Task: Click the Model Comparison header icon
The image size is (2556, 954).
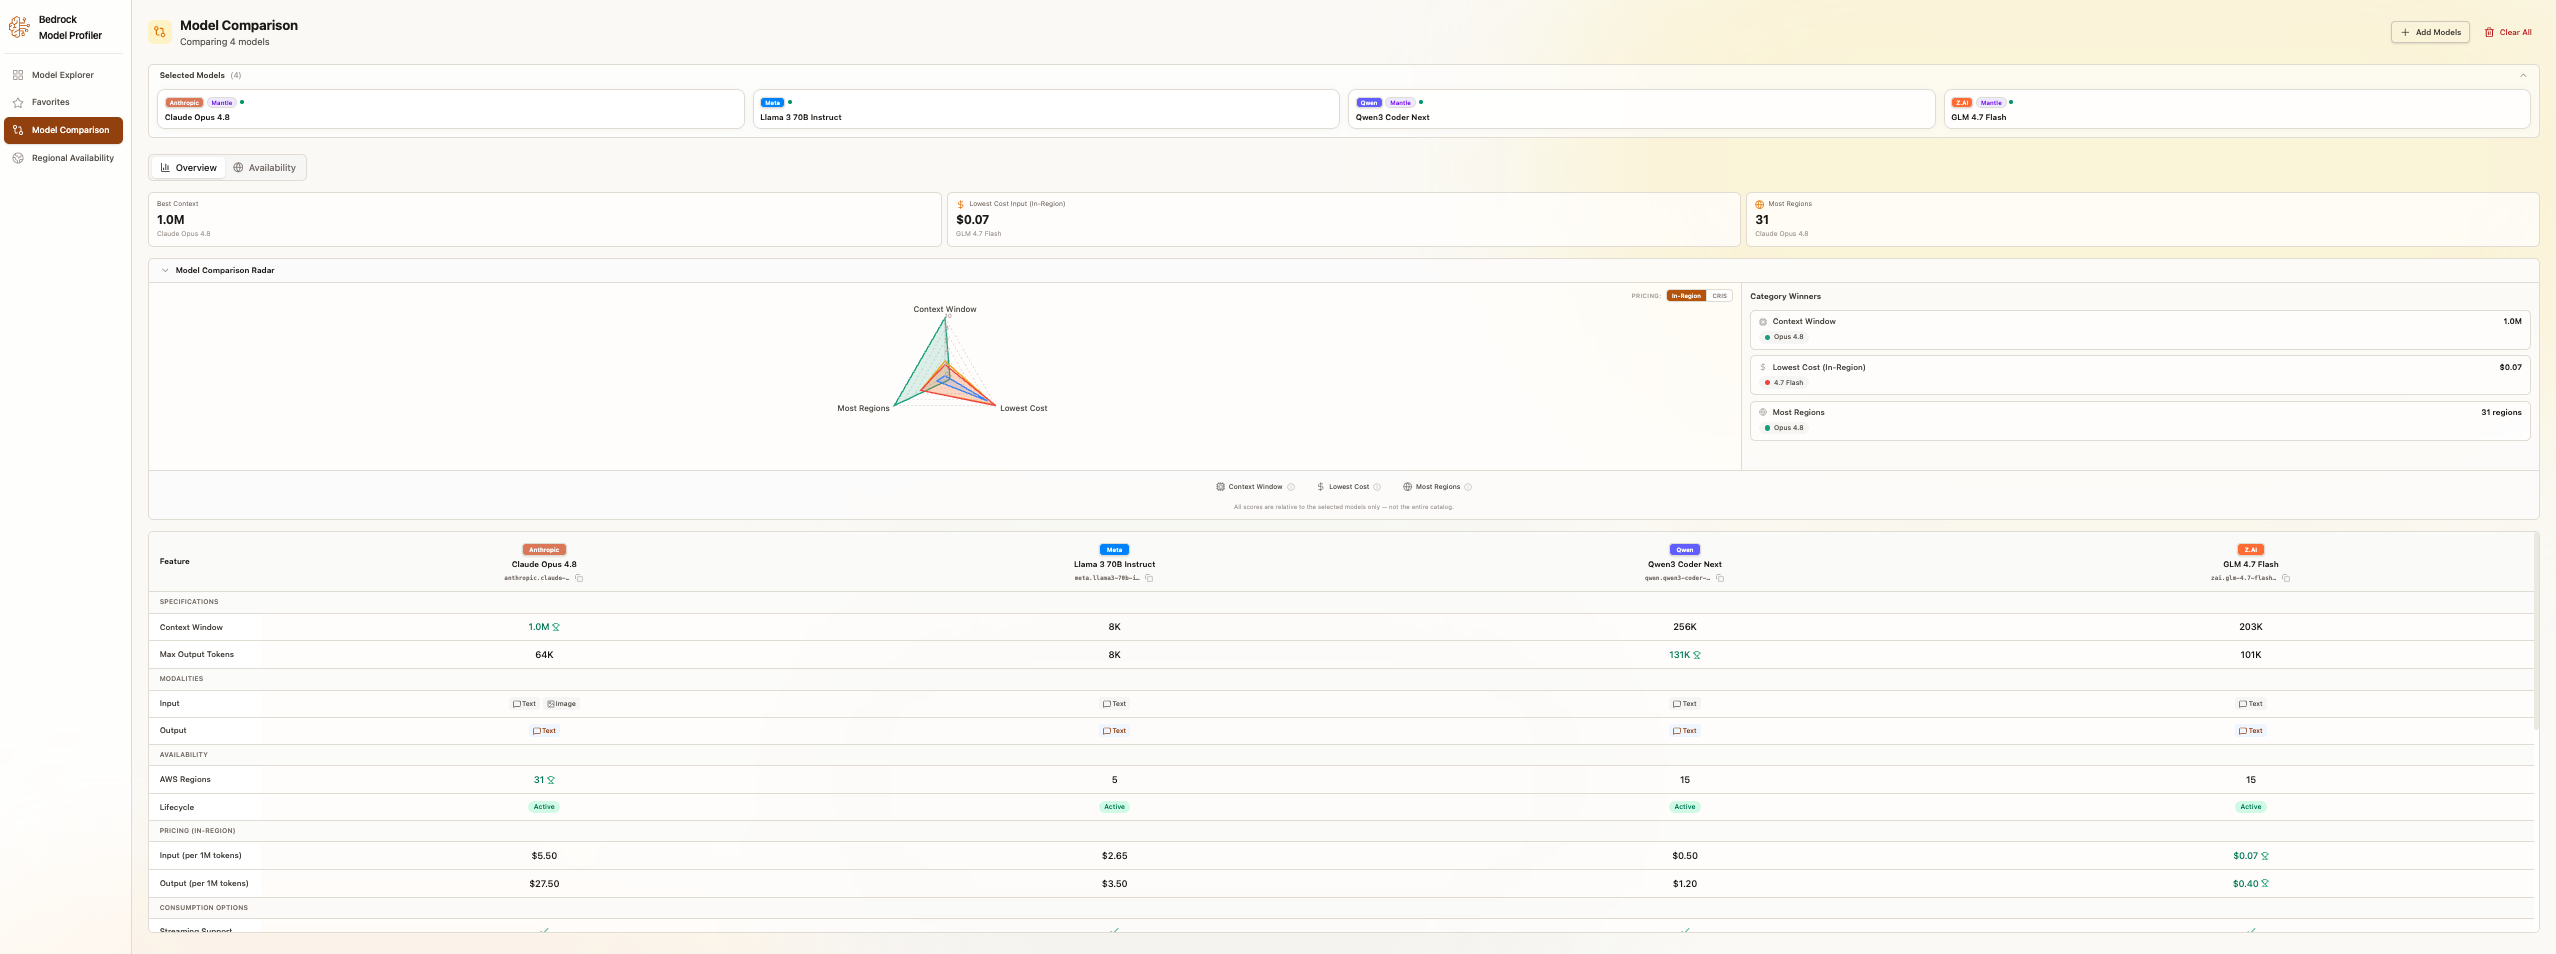Action: (x=159, y=32)
